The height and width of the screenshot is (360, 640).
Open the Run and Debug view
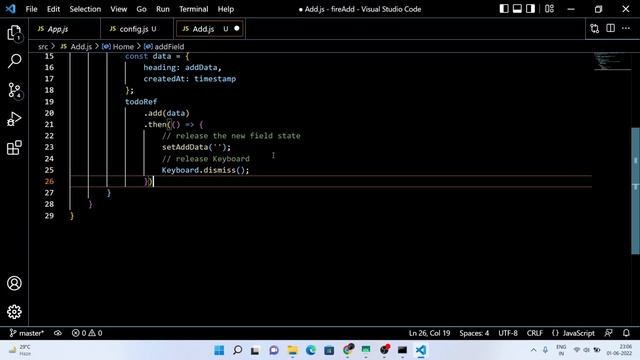point(14,119)
